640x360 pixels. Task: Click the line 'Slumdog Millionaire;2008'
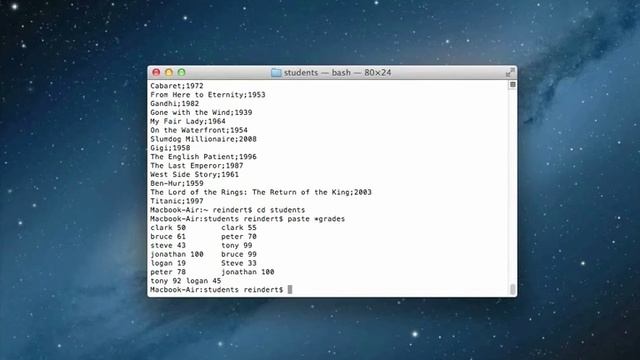[x=203, y=139]
